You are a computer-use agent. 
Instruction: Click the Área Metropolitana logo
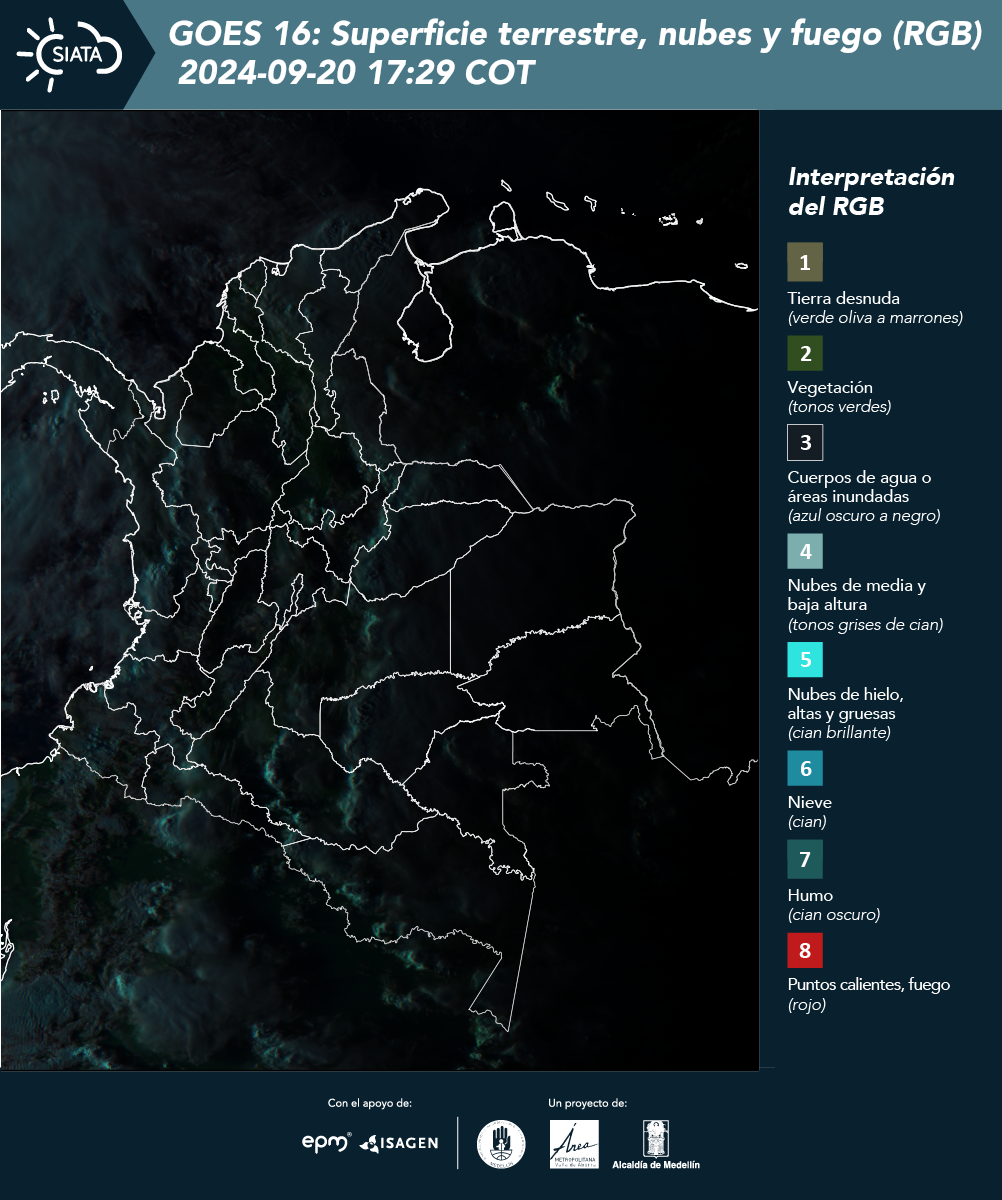pos(575,1144)
